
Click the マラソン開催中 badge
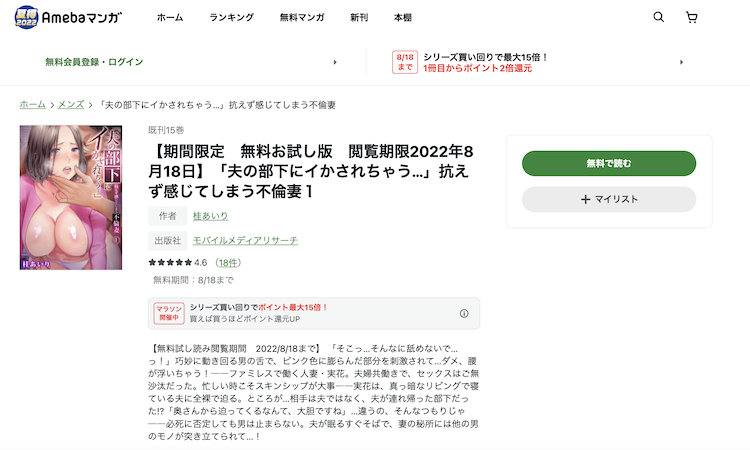coord(169,313)
